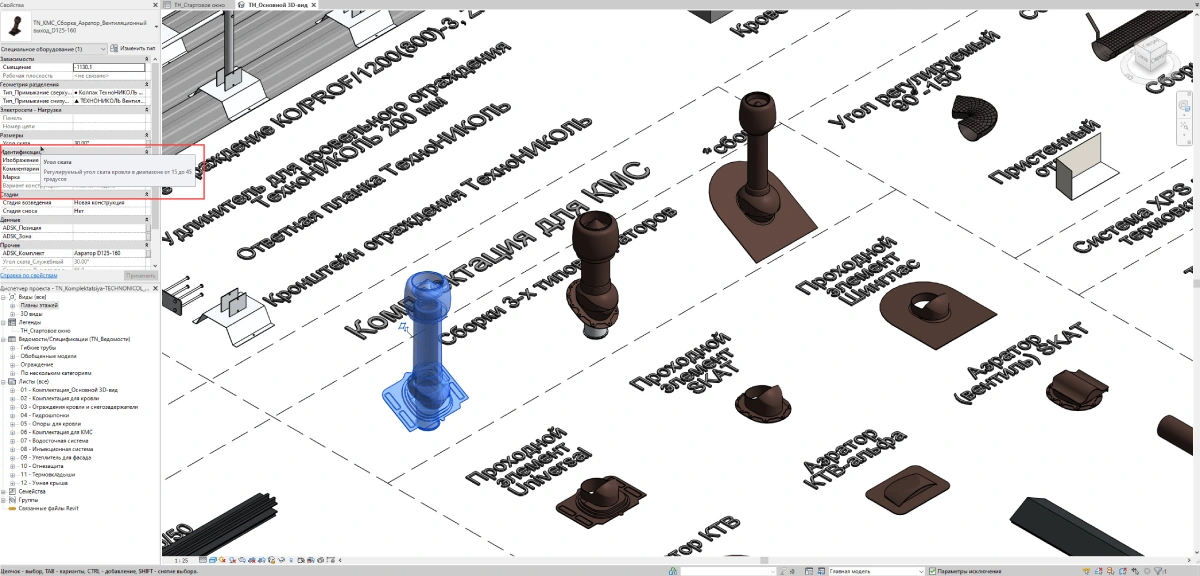The height and width of the screenshot is (576, 1200).
Task: Close the Свойства properties panel
Action: [153, 5]
